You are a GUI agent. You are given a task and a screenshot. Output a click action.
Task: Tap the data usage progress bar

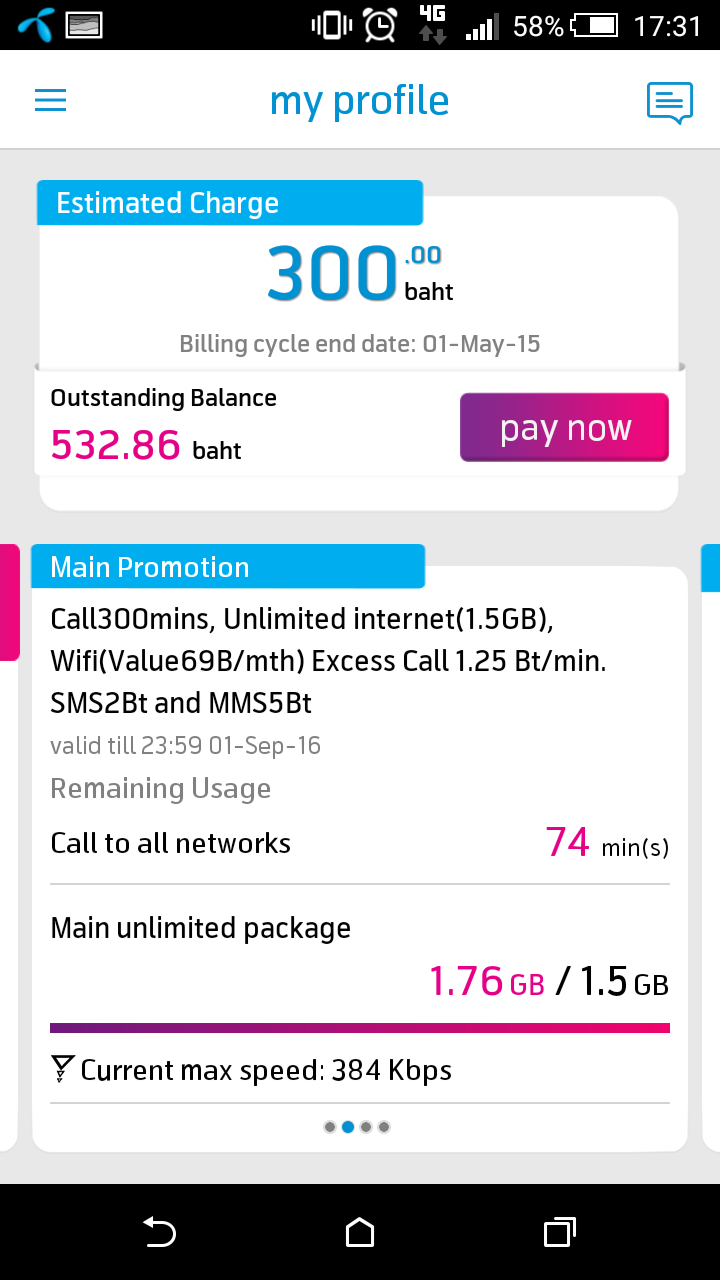[x=360, y=1027]
